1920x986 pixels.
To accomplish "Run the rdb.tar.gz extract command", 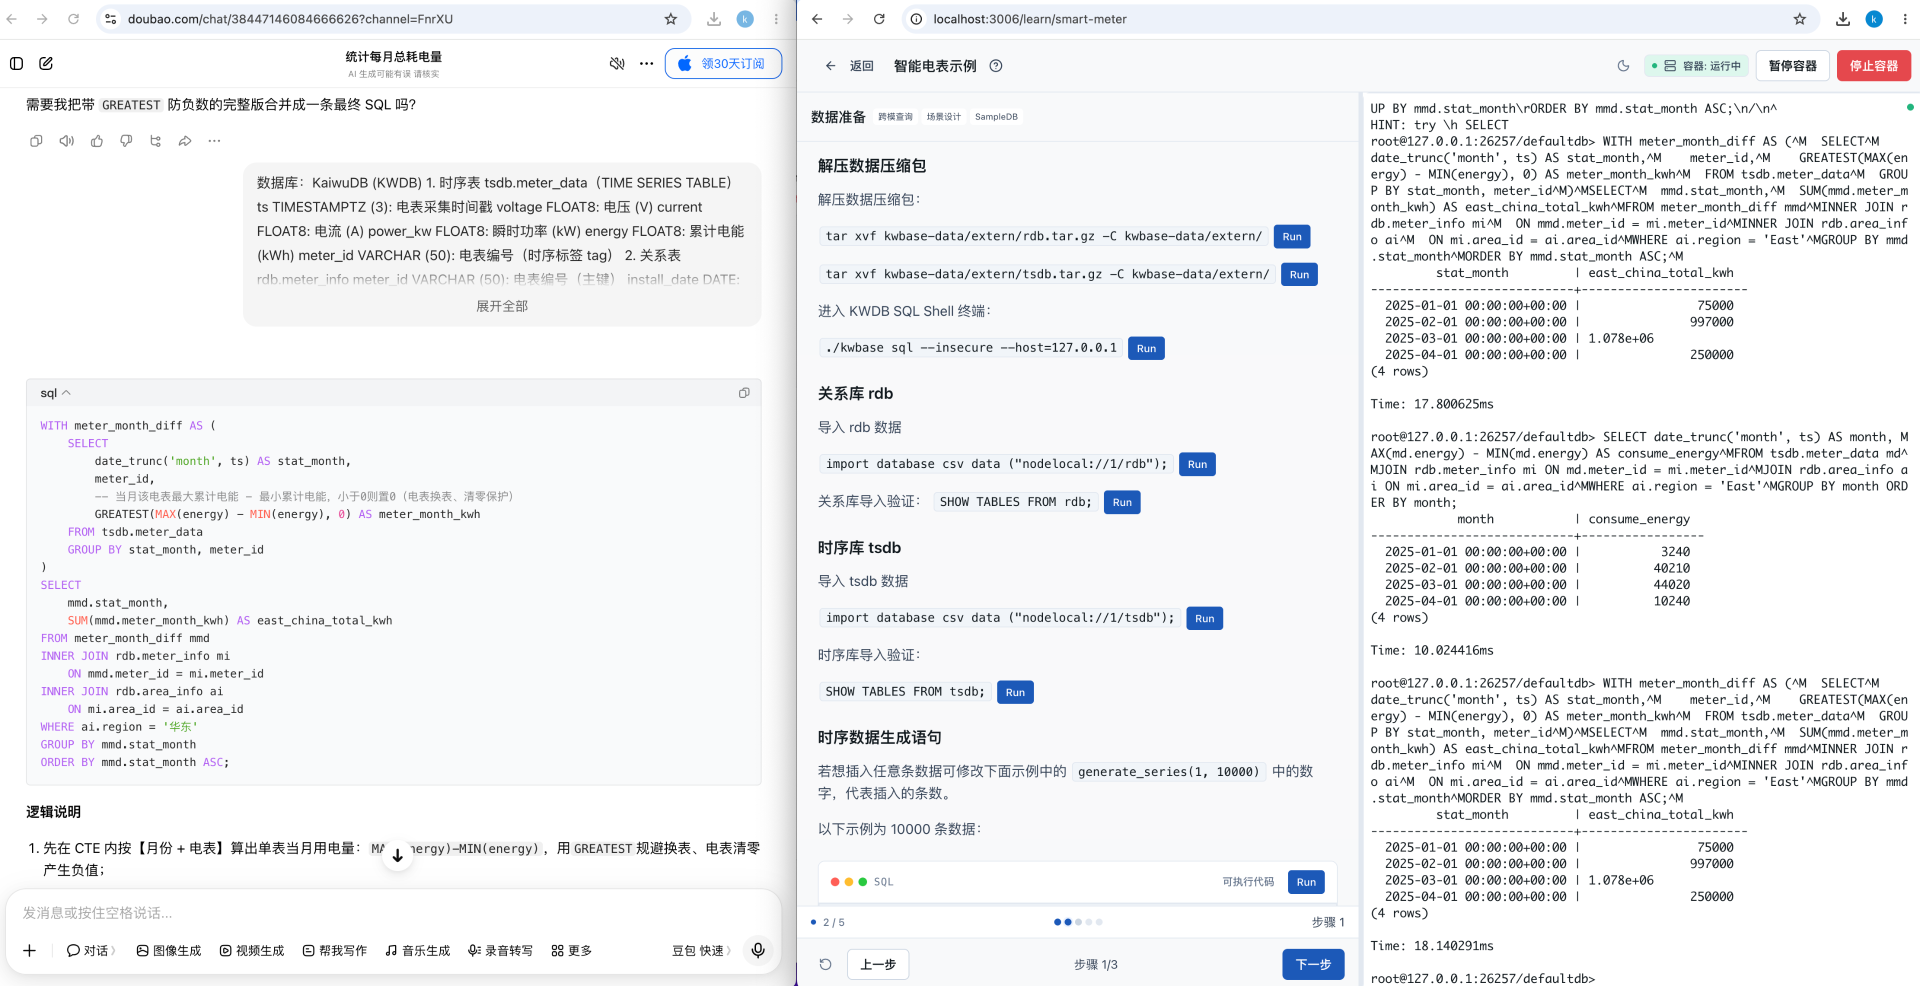I will [1292, 237].
